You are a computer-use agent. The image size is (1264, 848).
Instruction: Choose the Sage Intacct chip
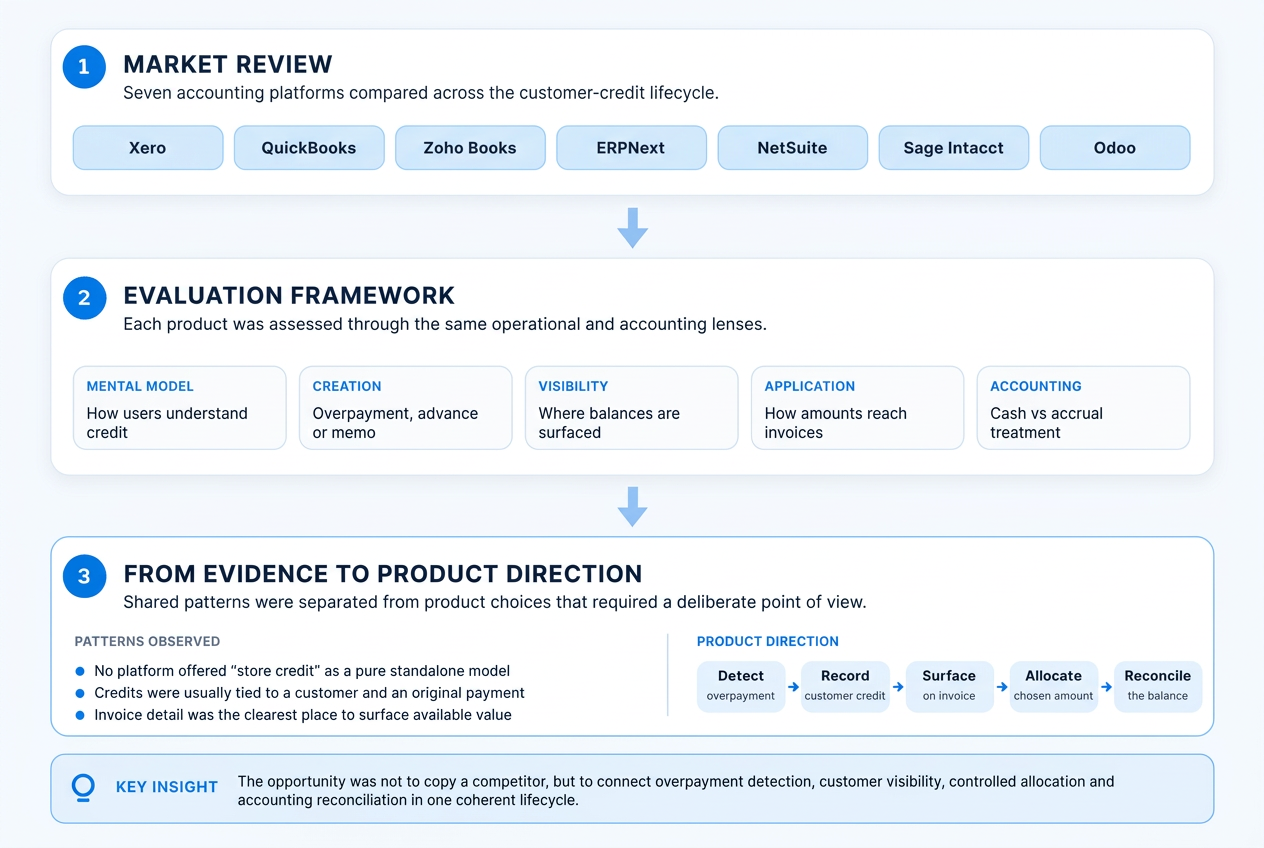(954, 147)
